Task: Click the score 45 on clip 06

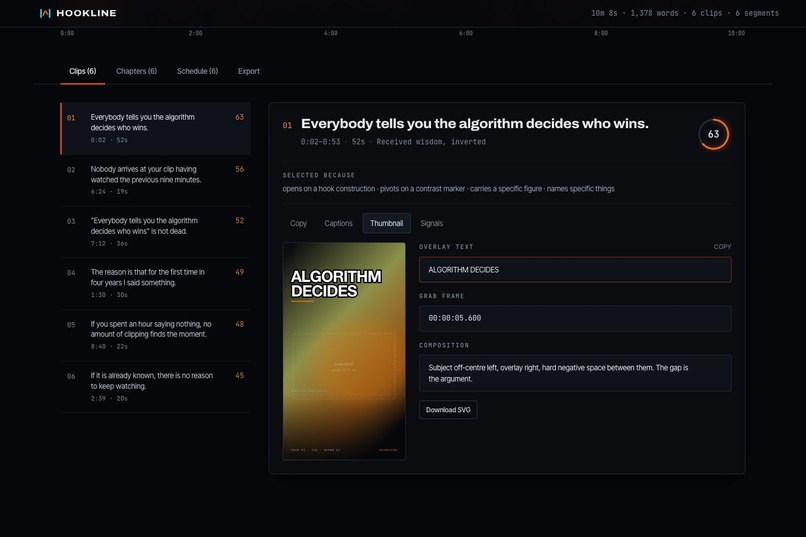Action: [x=240, y=376]
